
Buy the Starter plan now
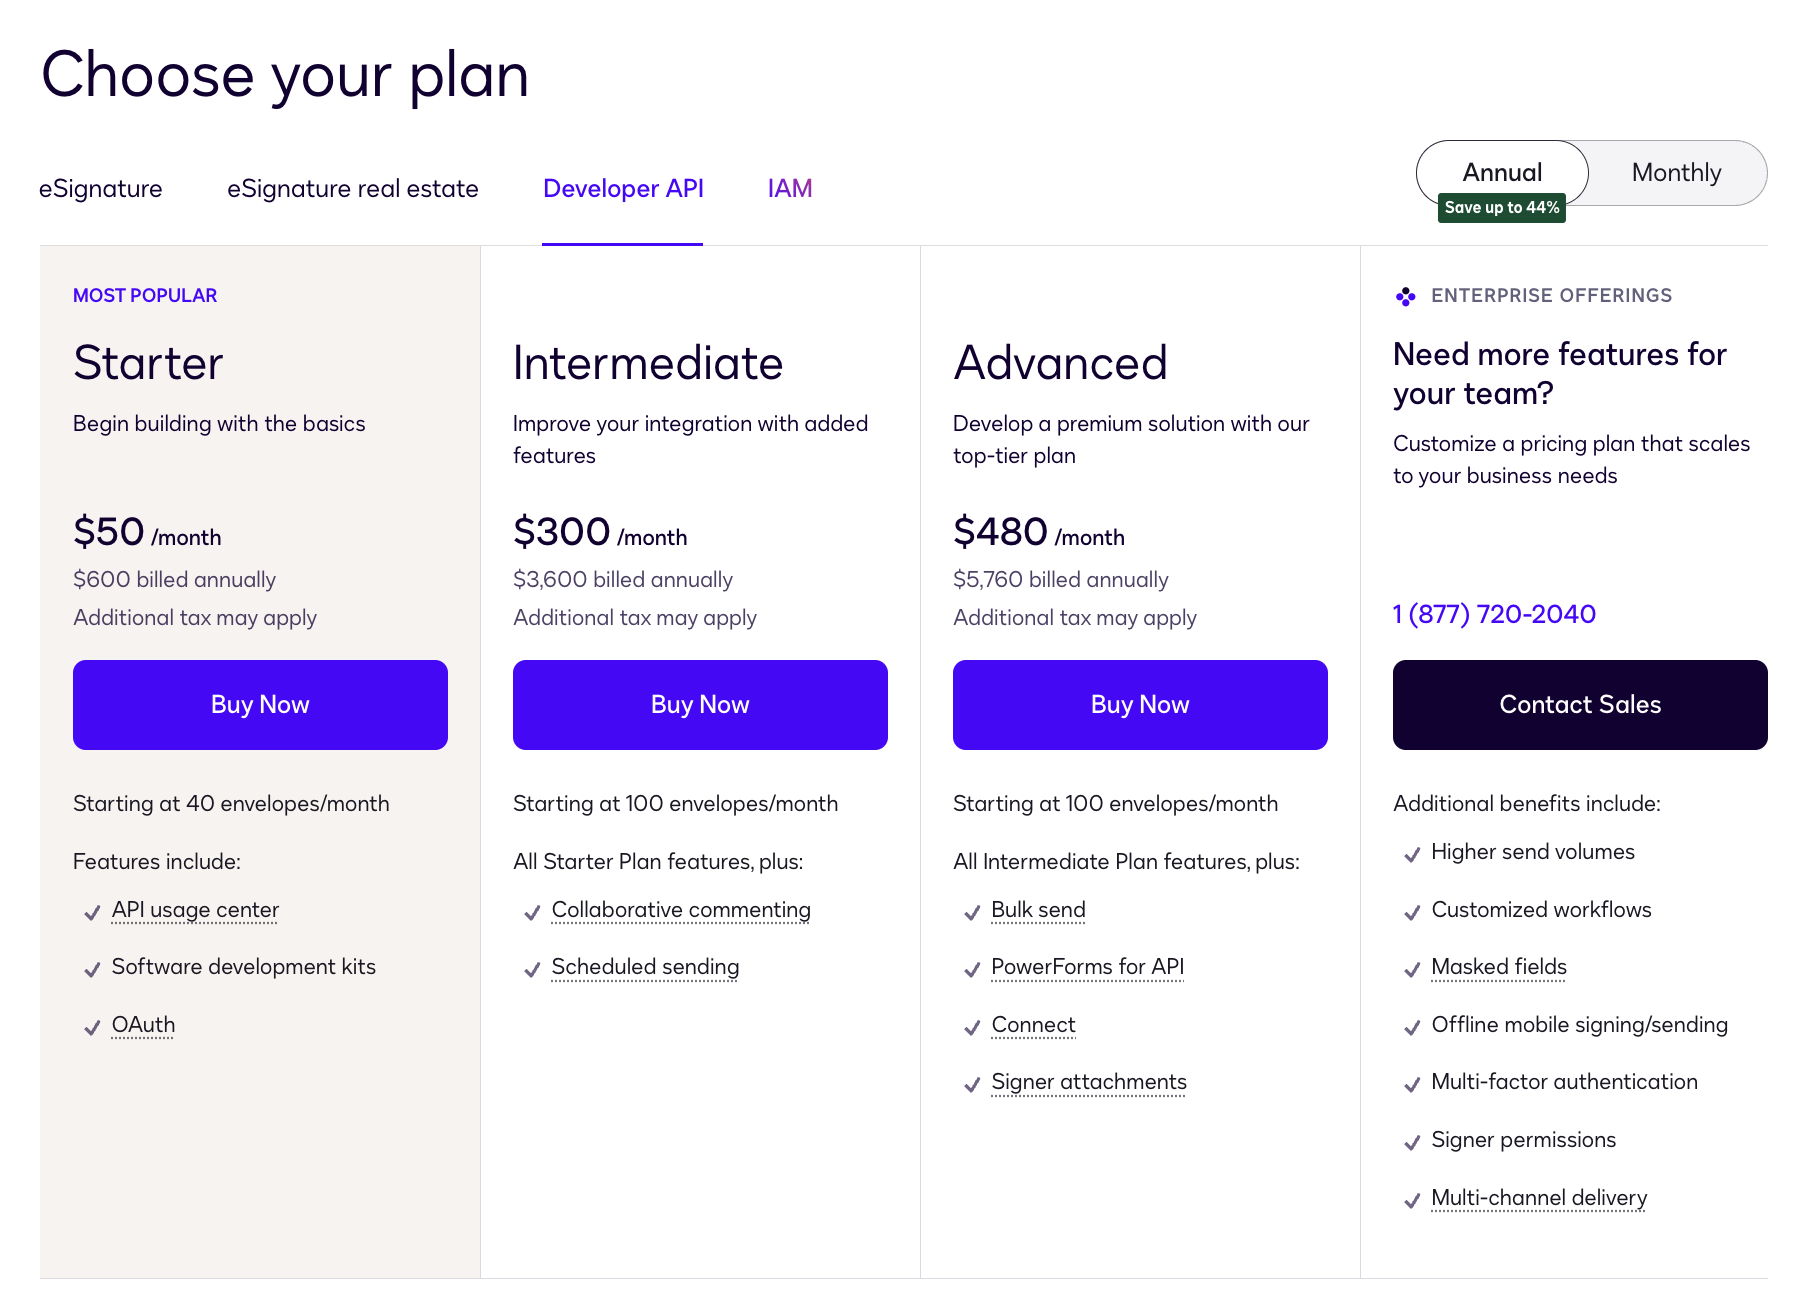[x=260, y=705]
